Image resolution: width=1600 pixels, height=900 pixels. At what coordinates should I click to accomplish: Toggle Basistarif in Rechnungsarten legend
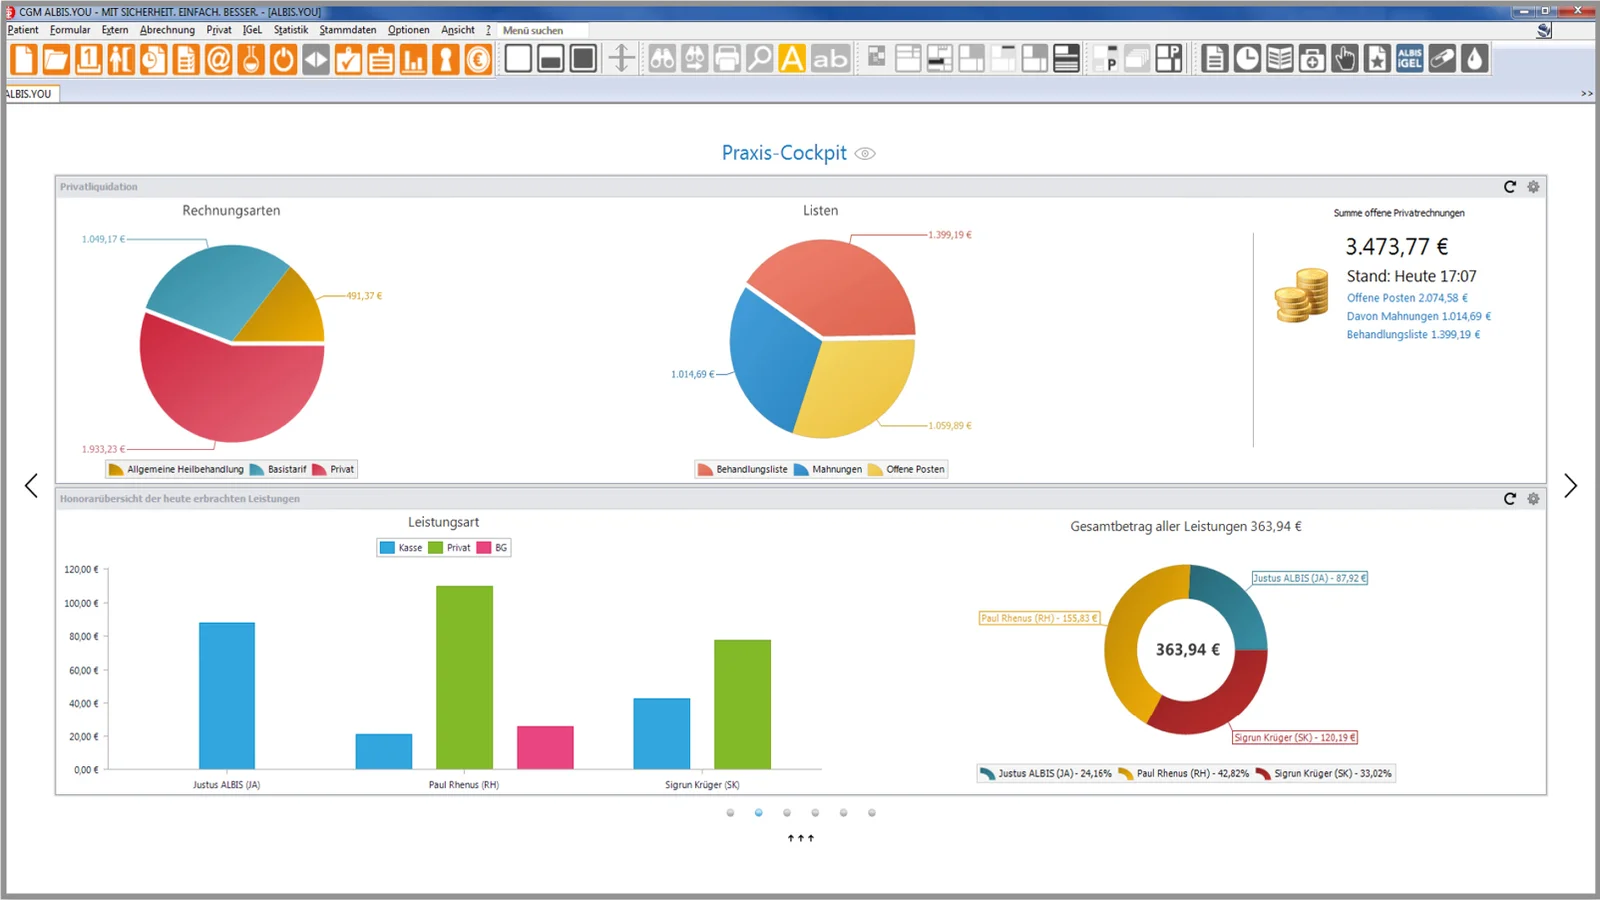coord(278,469)
